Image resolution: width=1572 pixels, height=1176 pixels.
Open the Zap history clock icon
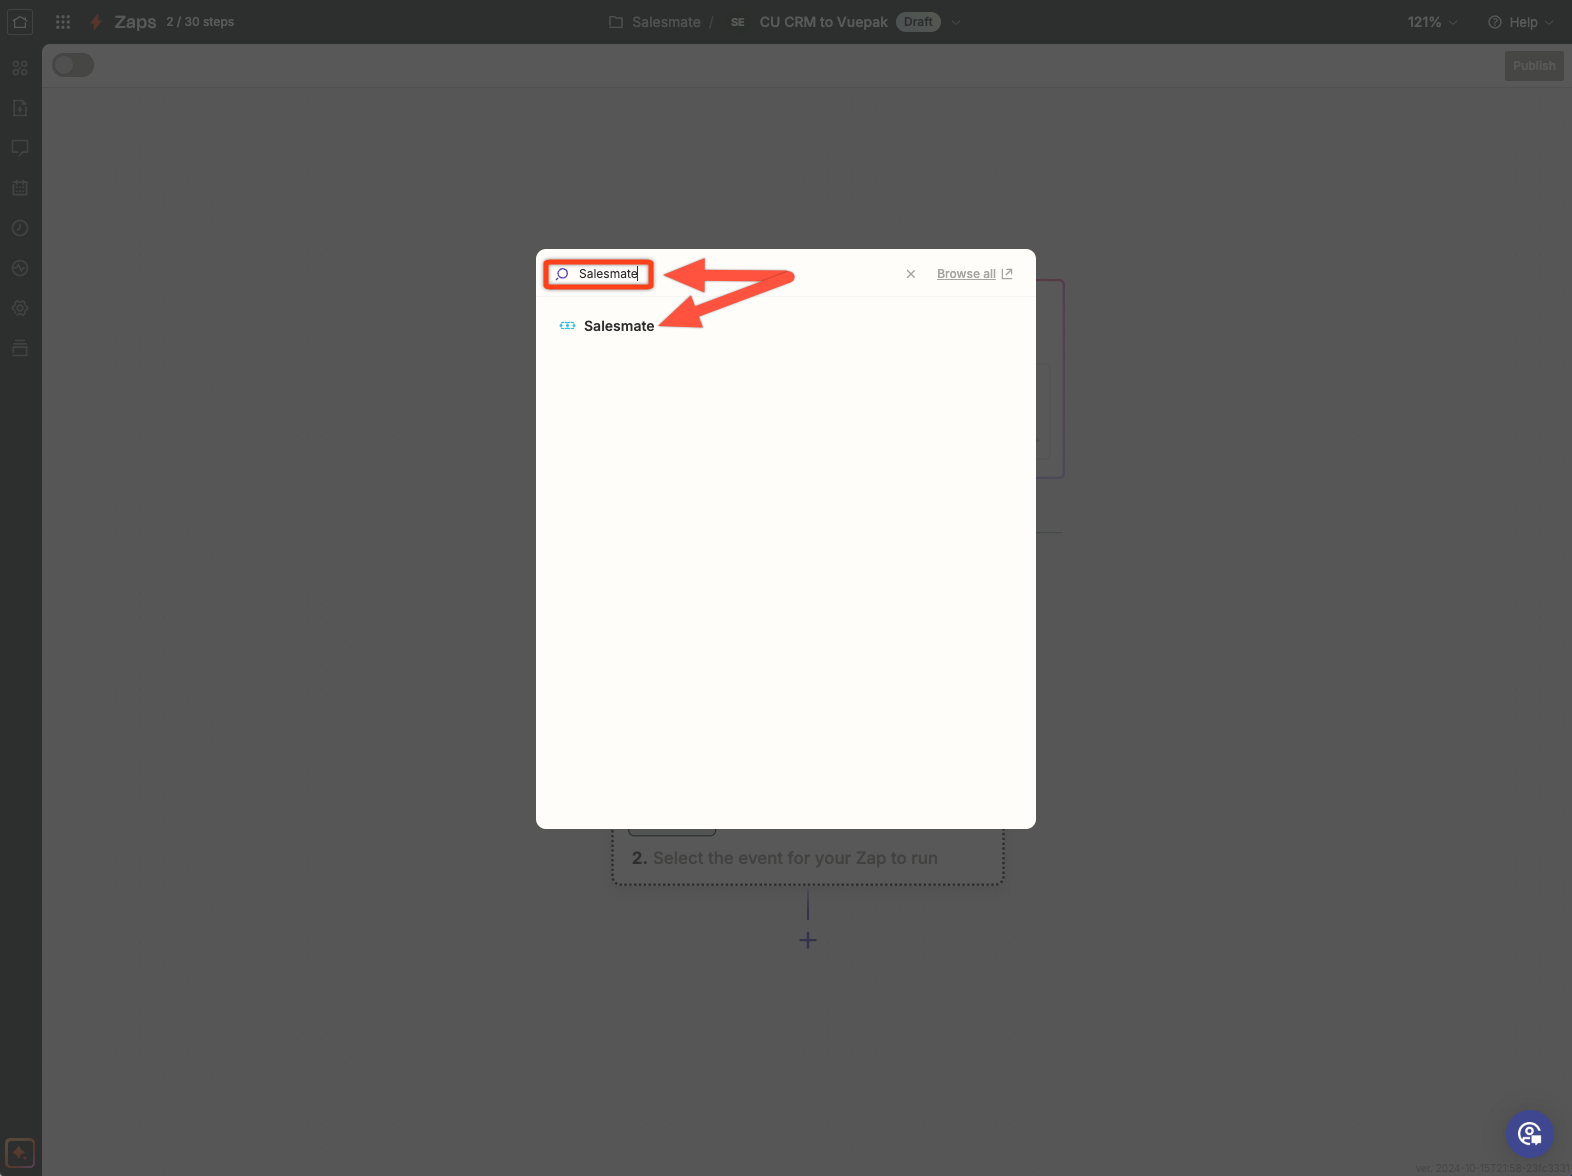[x=20, y=228]
